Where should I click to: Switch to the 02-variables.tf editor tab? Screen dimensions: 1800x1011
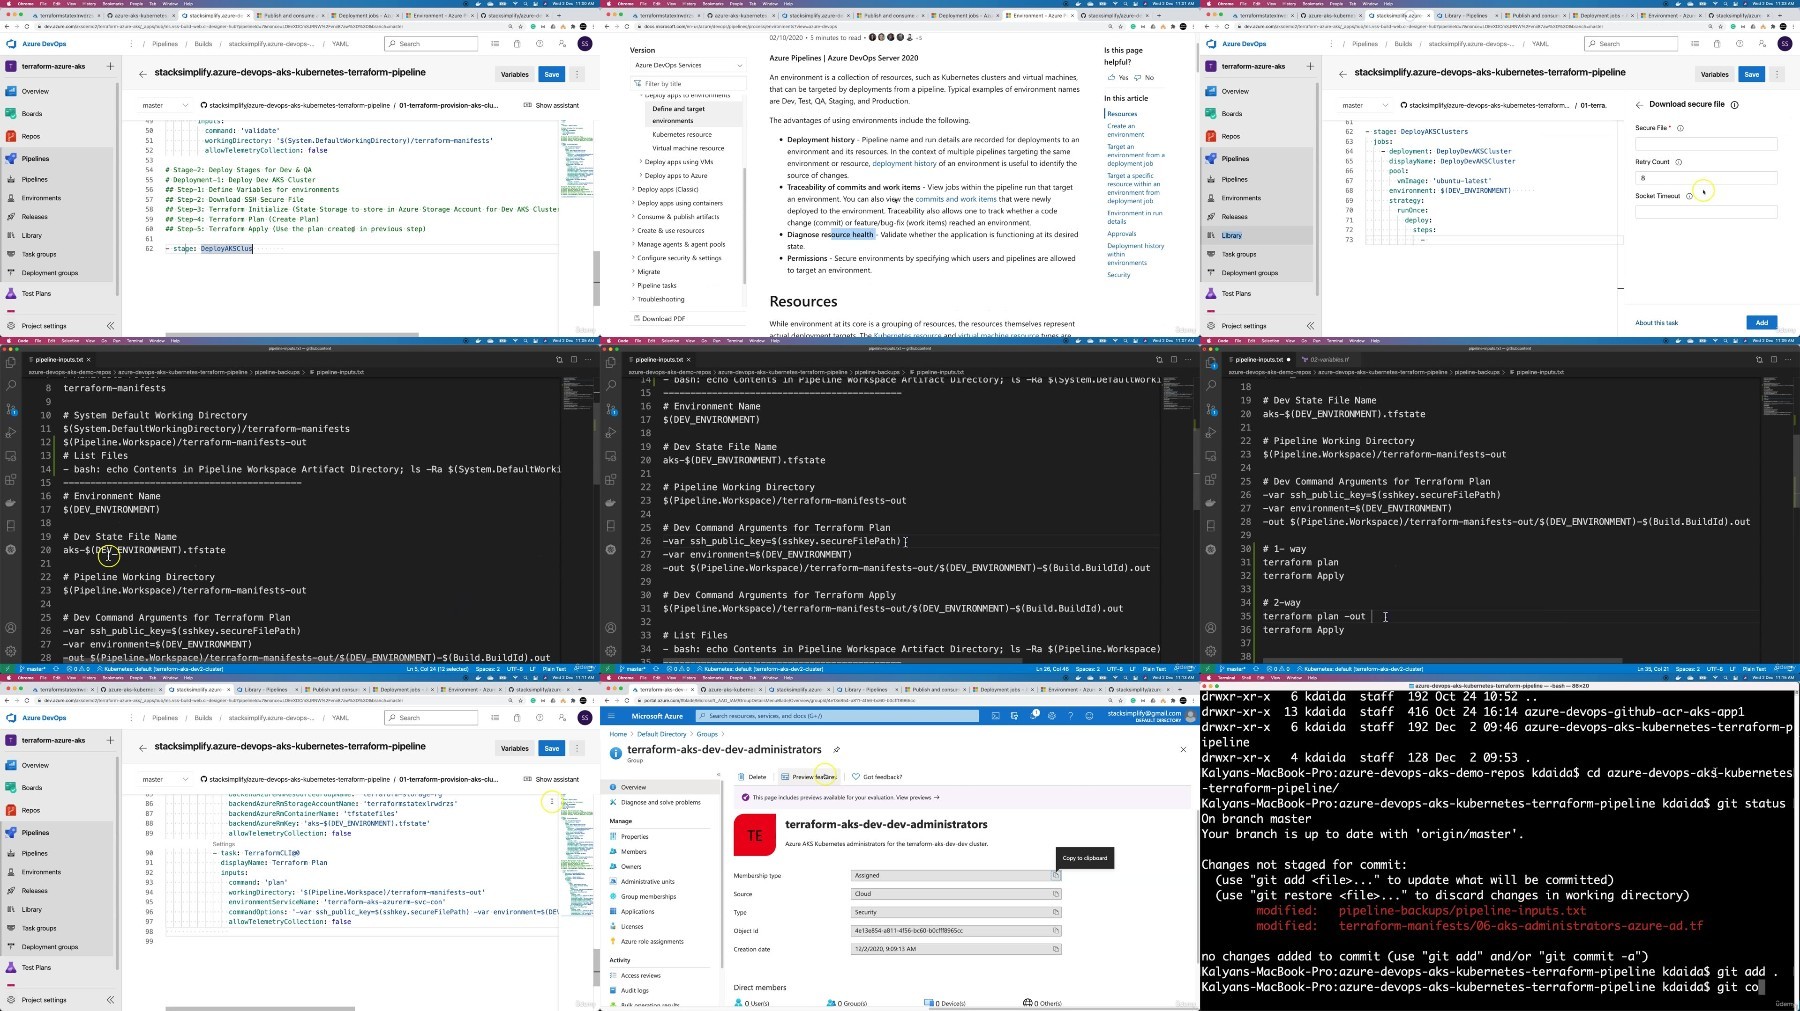1329,359
